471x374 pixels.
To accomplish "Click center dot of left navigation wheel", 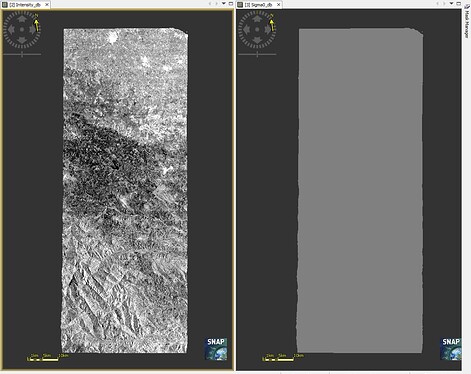I will tap(22, 30).
